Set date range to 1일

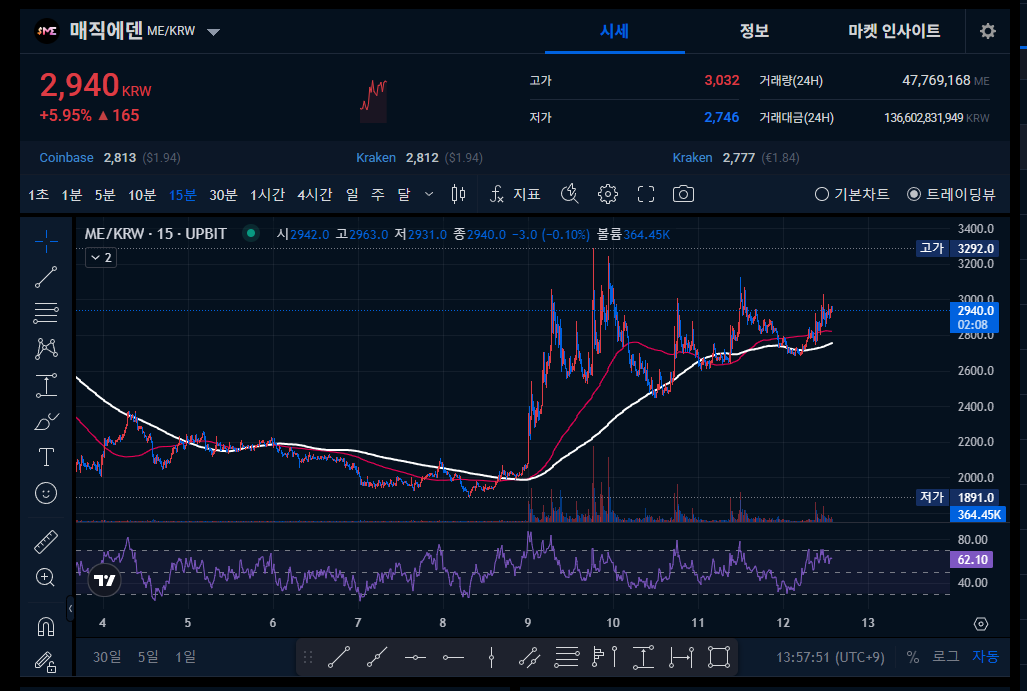pyautogui.click(x=185, y=657)
